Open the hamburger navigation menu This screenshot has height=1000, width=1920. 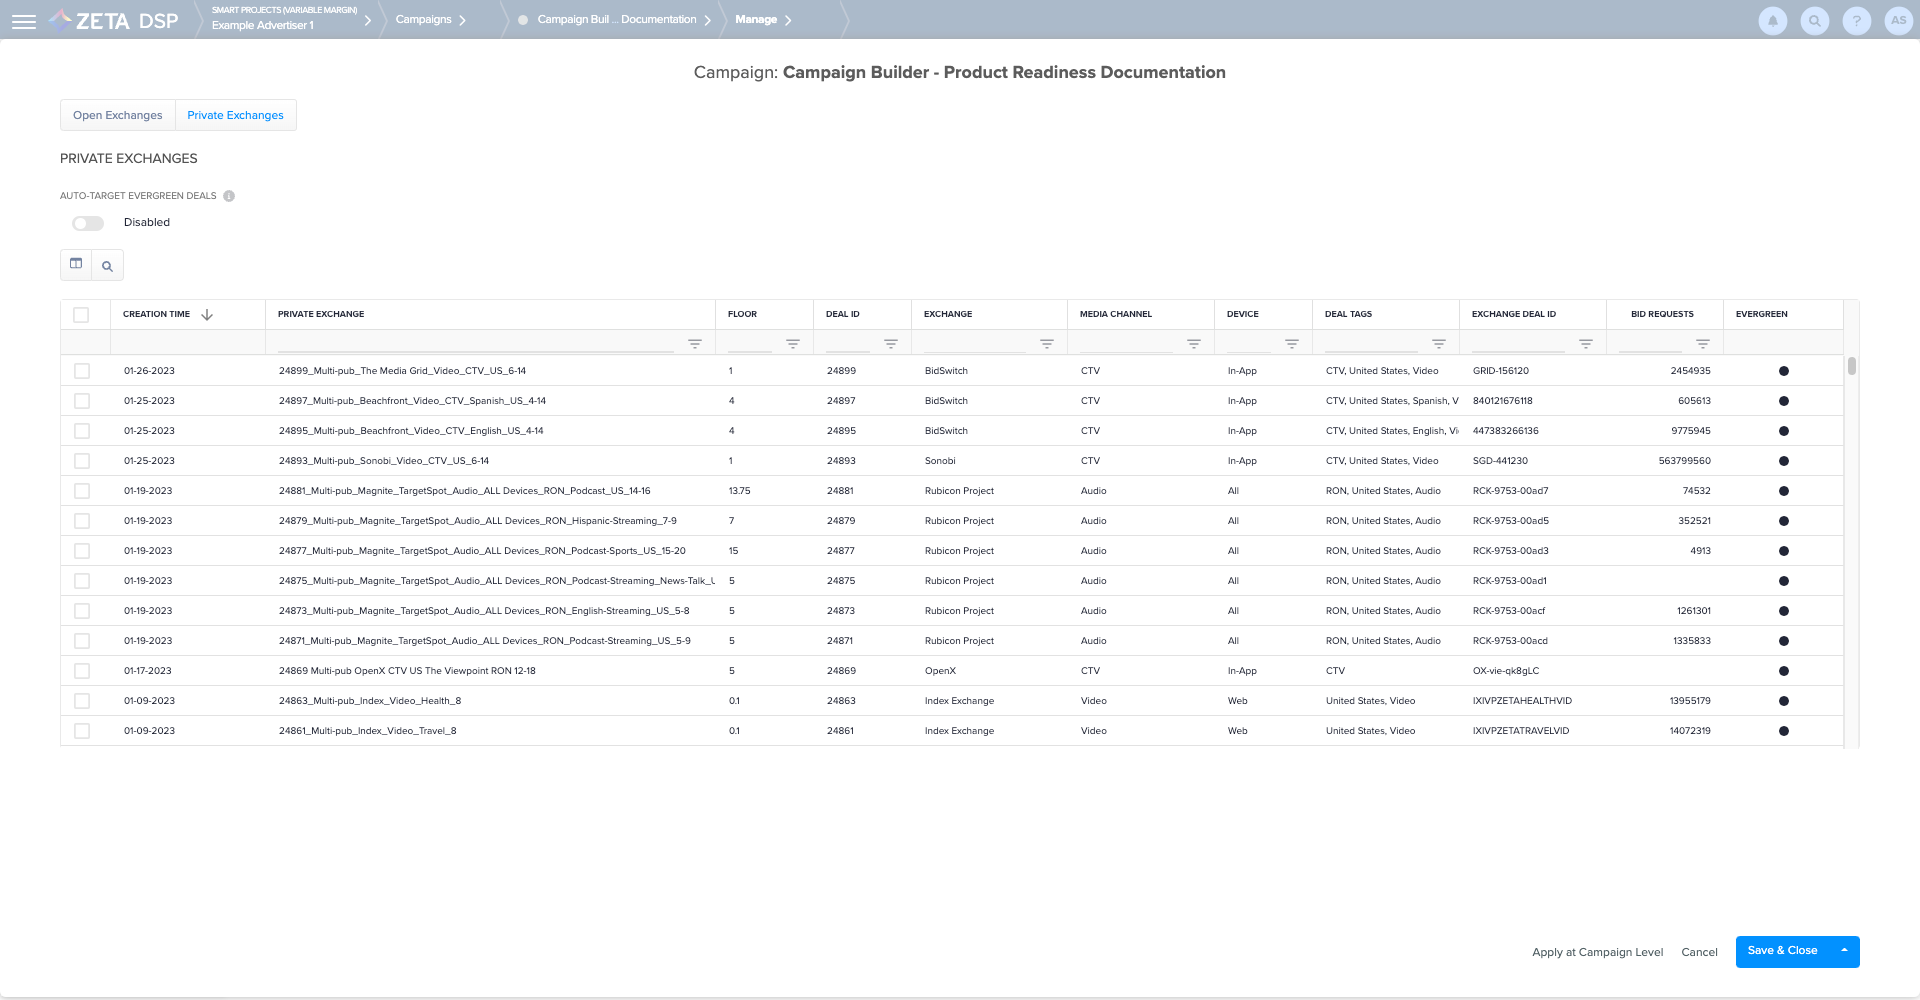pos(24,21)
